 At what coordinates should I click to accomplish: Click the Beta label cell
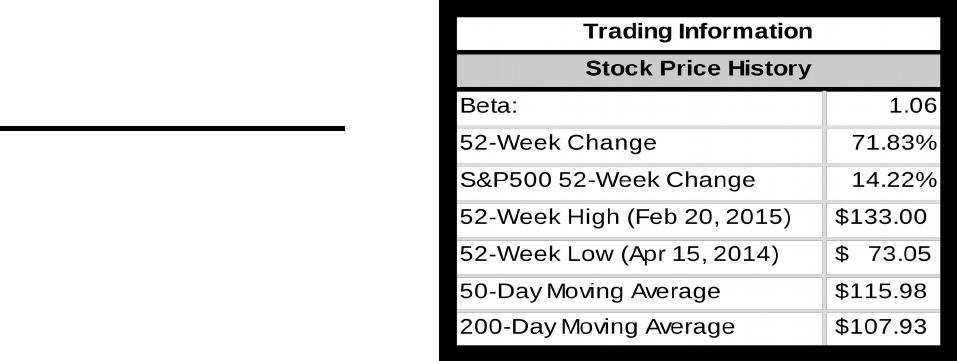[641, 108]
